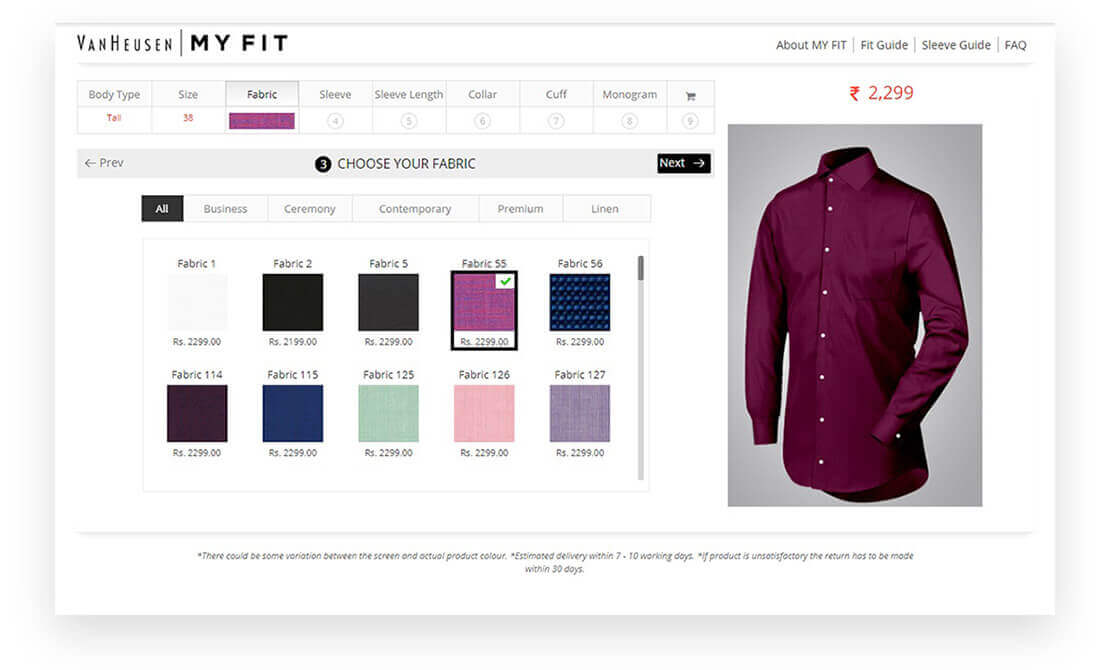Screen dimensions: 1110x670
Task: Click the Van Heusen MY FIT logo
Action: point(182,43)
